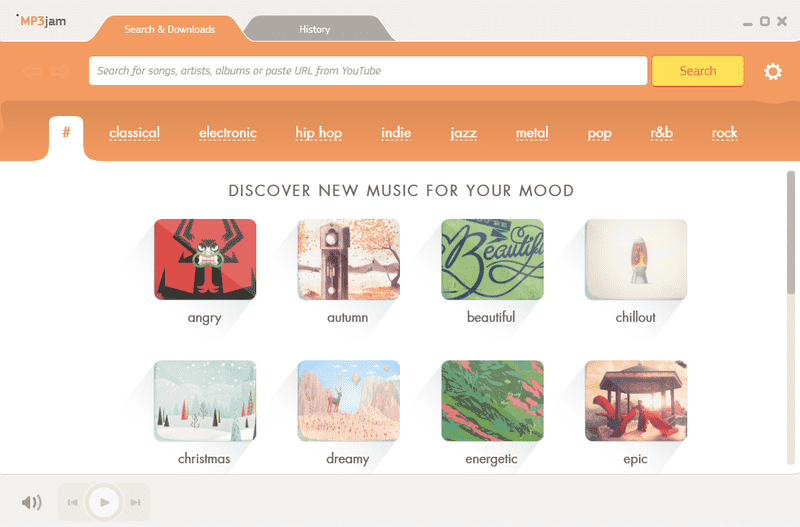Open the Search & Downloads tab
The height and width of the screenshot is (527, 800).
(x=169, y=29)
